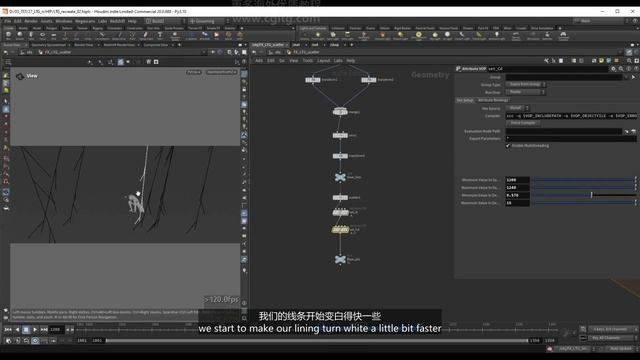Open the Run Over dropdown
The image size is (640, 360).
526,92
